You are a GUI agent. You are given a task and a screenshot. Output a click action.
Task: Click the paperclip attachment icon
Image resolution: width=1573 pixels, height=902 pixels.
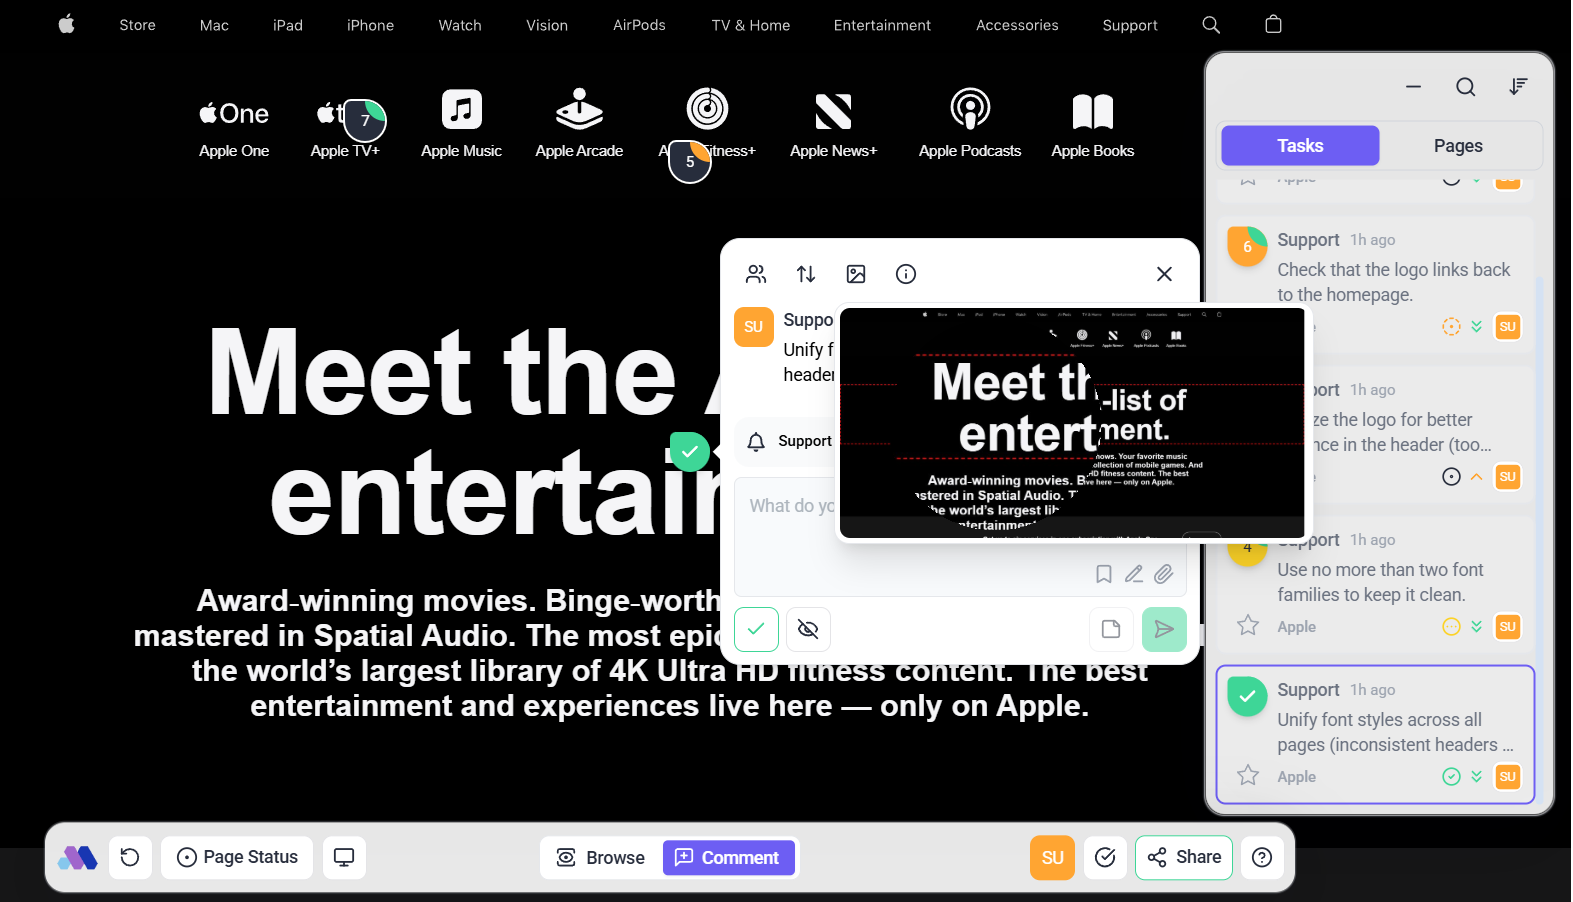tap(1163, 574)
